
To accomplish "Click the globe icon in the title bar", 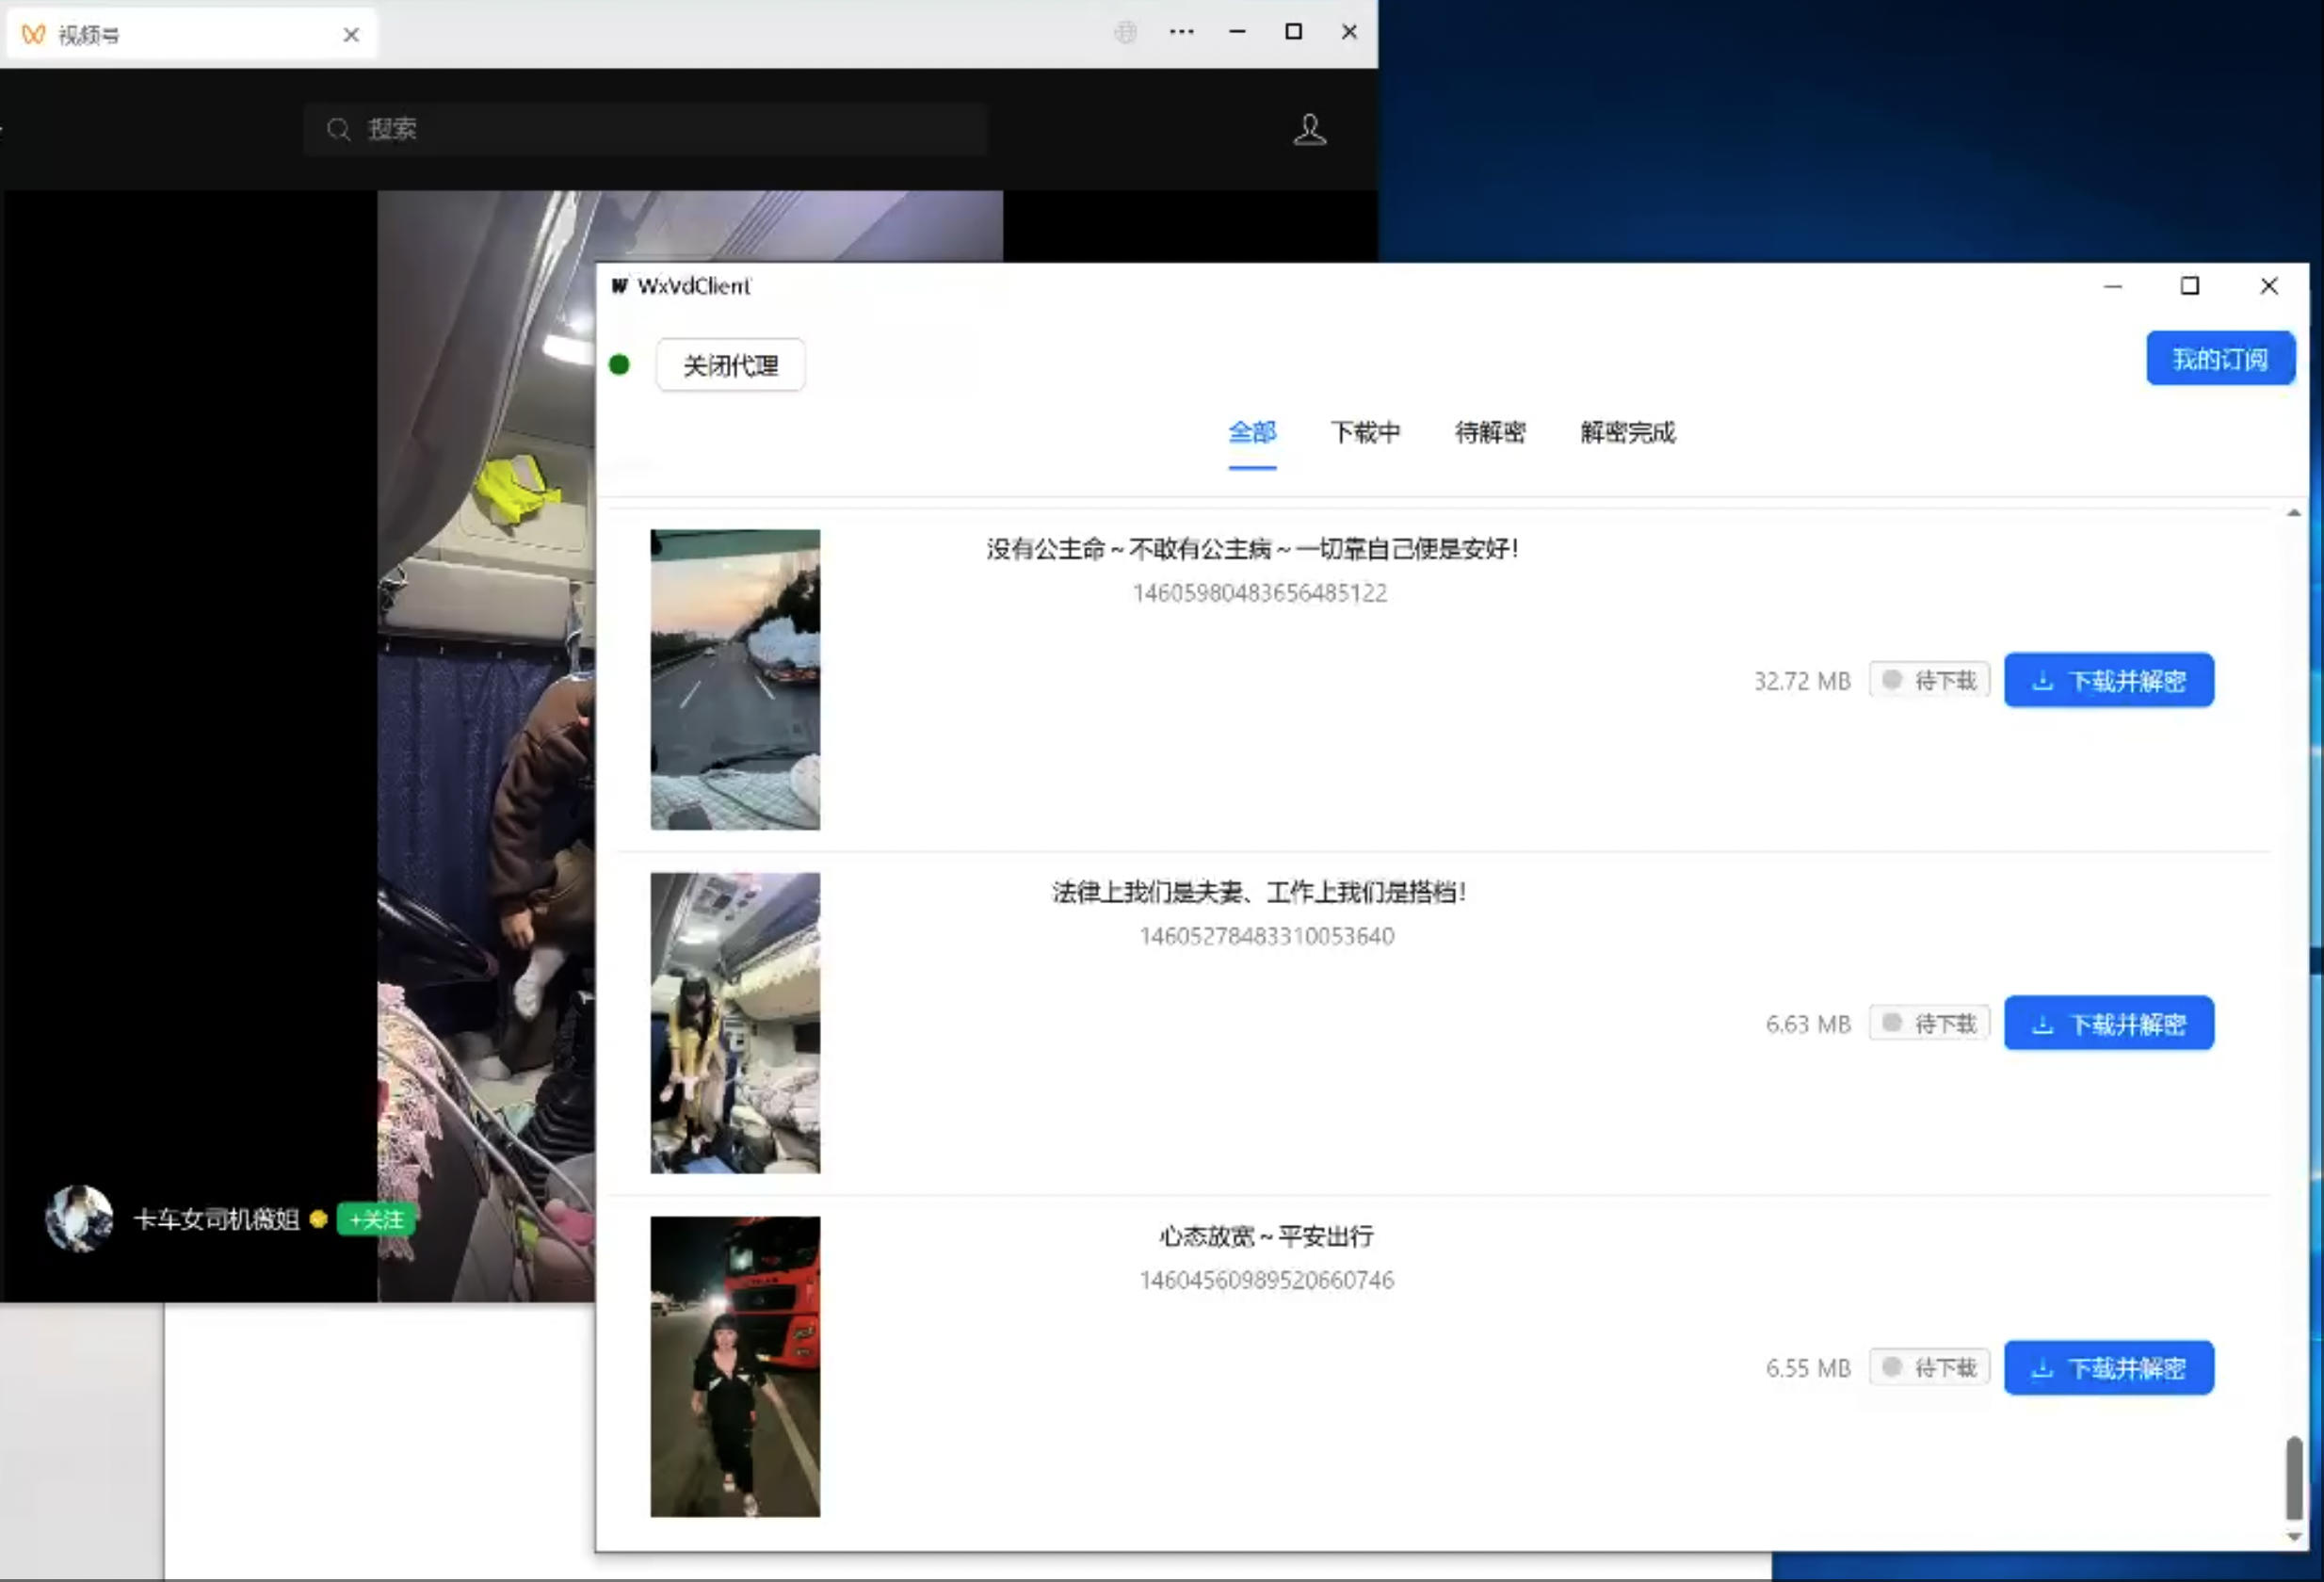I will click(1125, 32).
